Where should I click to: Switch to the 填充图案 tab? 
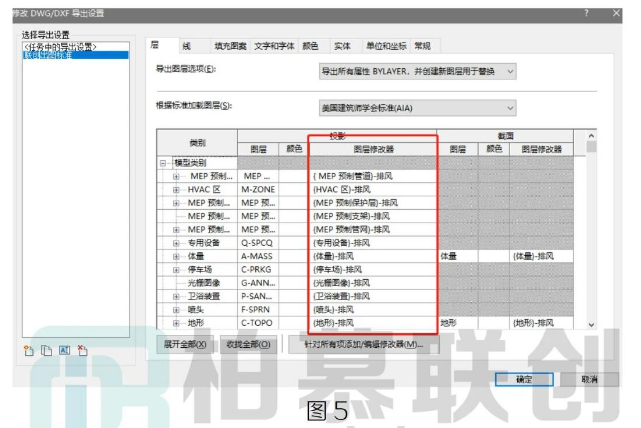231,46
